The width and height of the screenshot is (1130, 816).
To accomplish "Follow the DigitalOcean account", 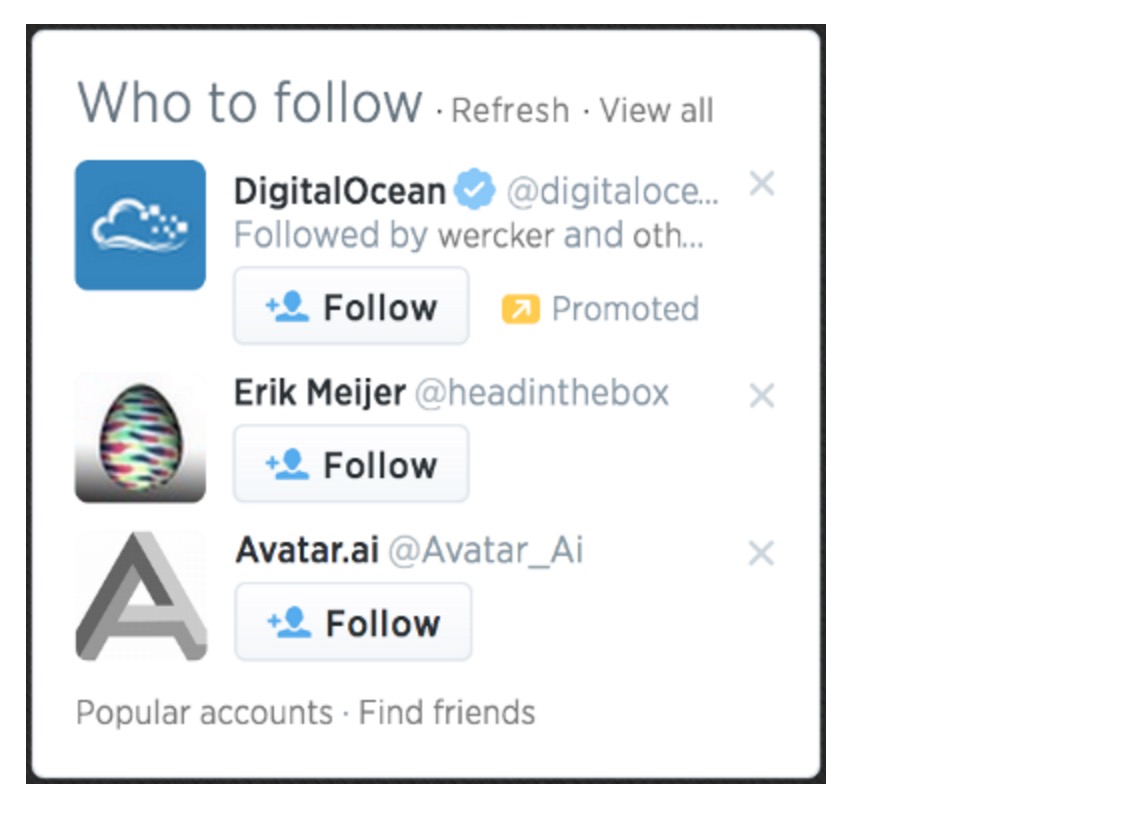I will [x=351, y=307].
